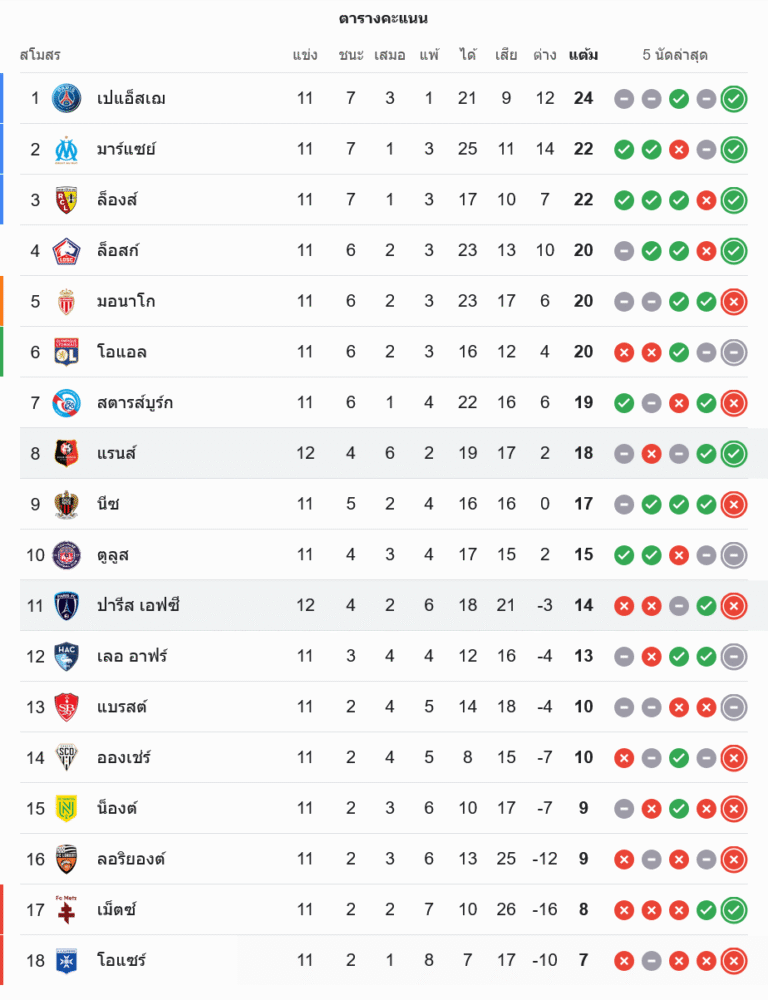Click the สโมสร column header
Screen dimensions: 768x1000
pos(40,55)
